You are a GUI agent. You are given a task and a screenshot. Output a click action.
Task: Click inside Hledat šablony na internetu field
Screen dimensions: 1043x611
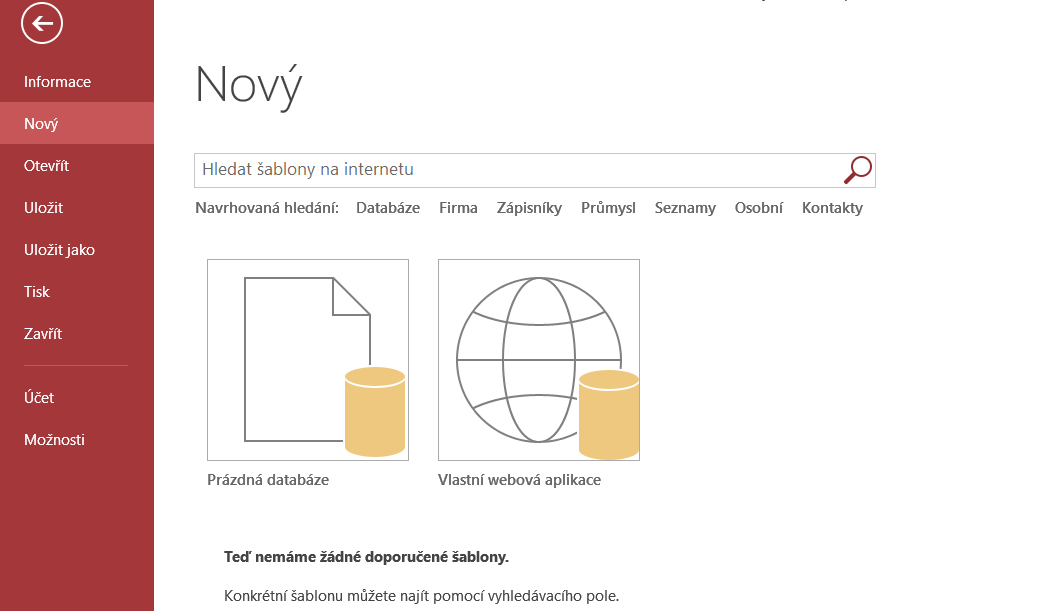[519, 170]
